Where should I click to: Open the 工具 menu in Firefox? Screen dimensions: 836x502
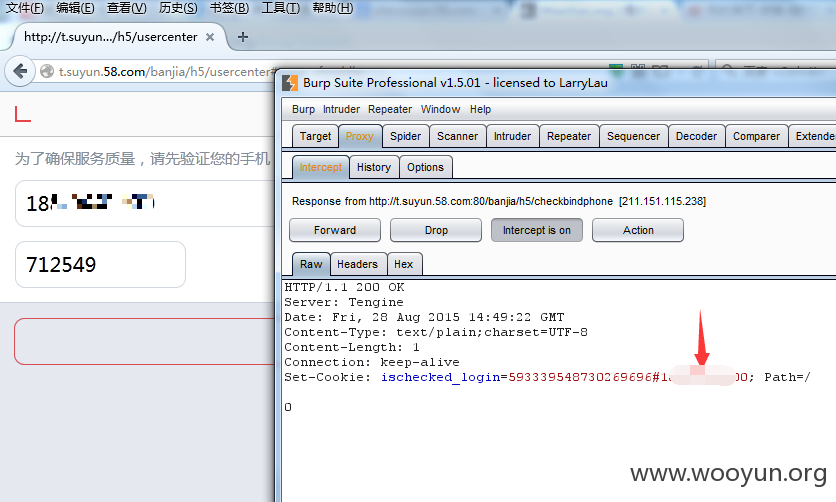point(280,7)
